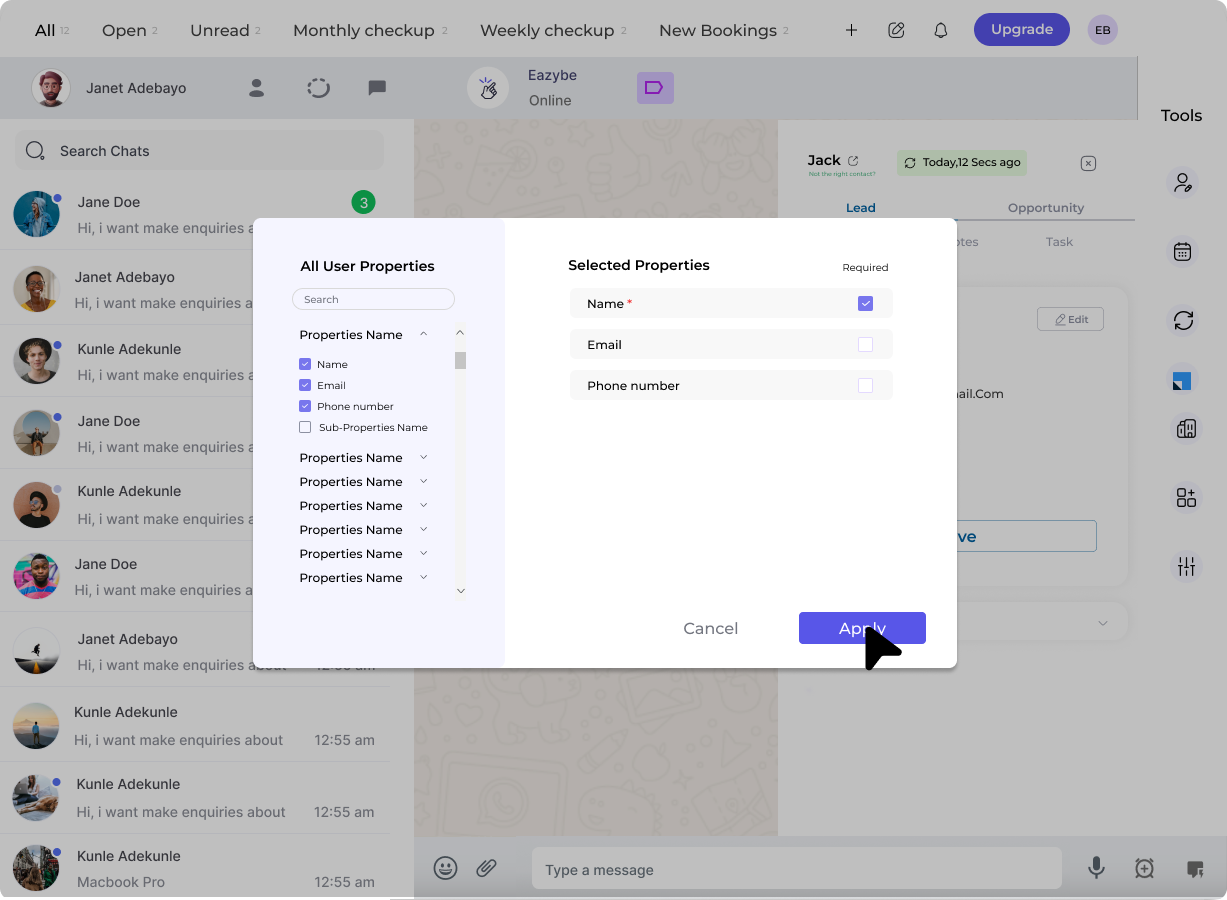Uncheck the Email property checkbox in list
1227x900 pixels.
click(305, 385)
